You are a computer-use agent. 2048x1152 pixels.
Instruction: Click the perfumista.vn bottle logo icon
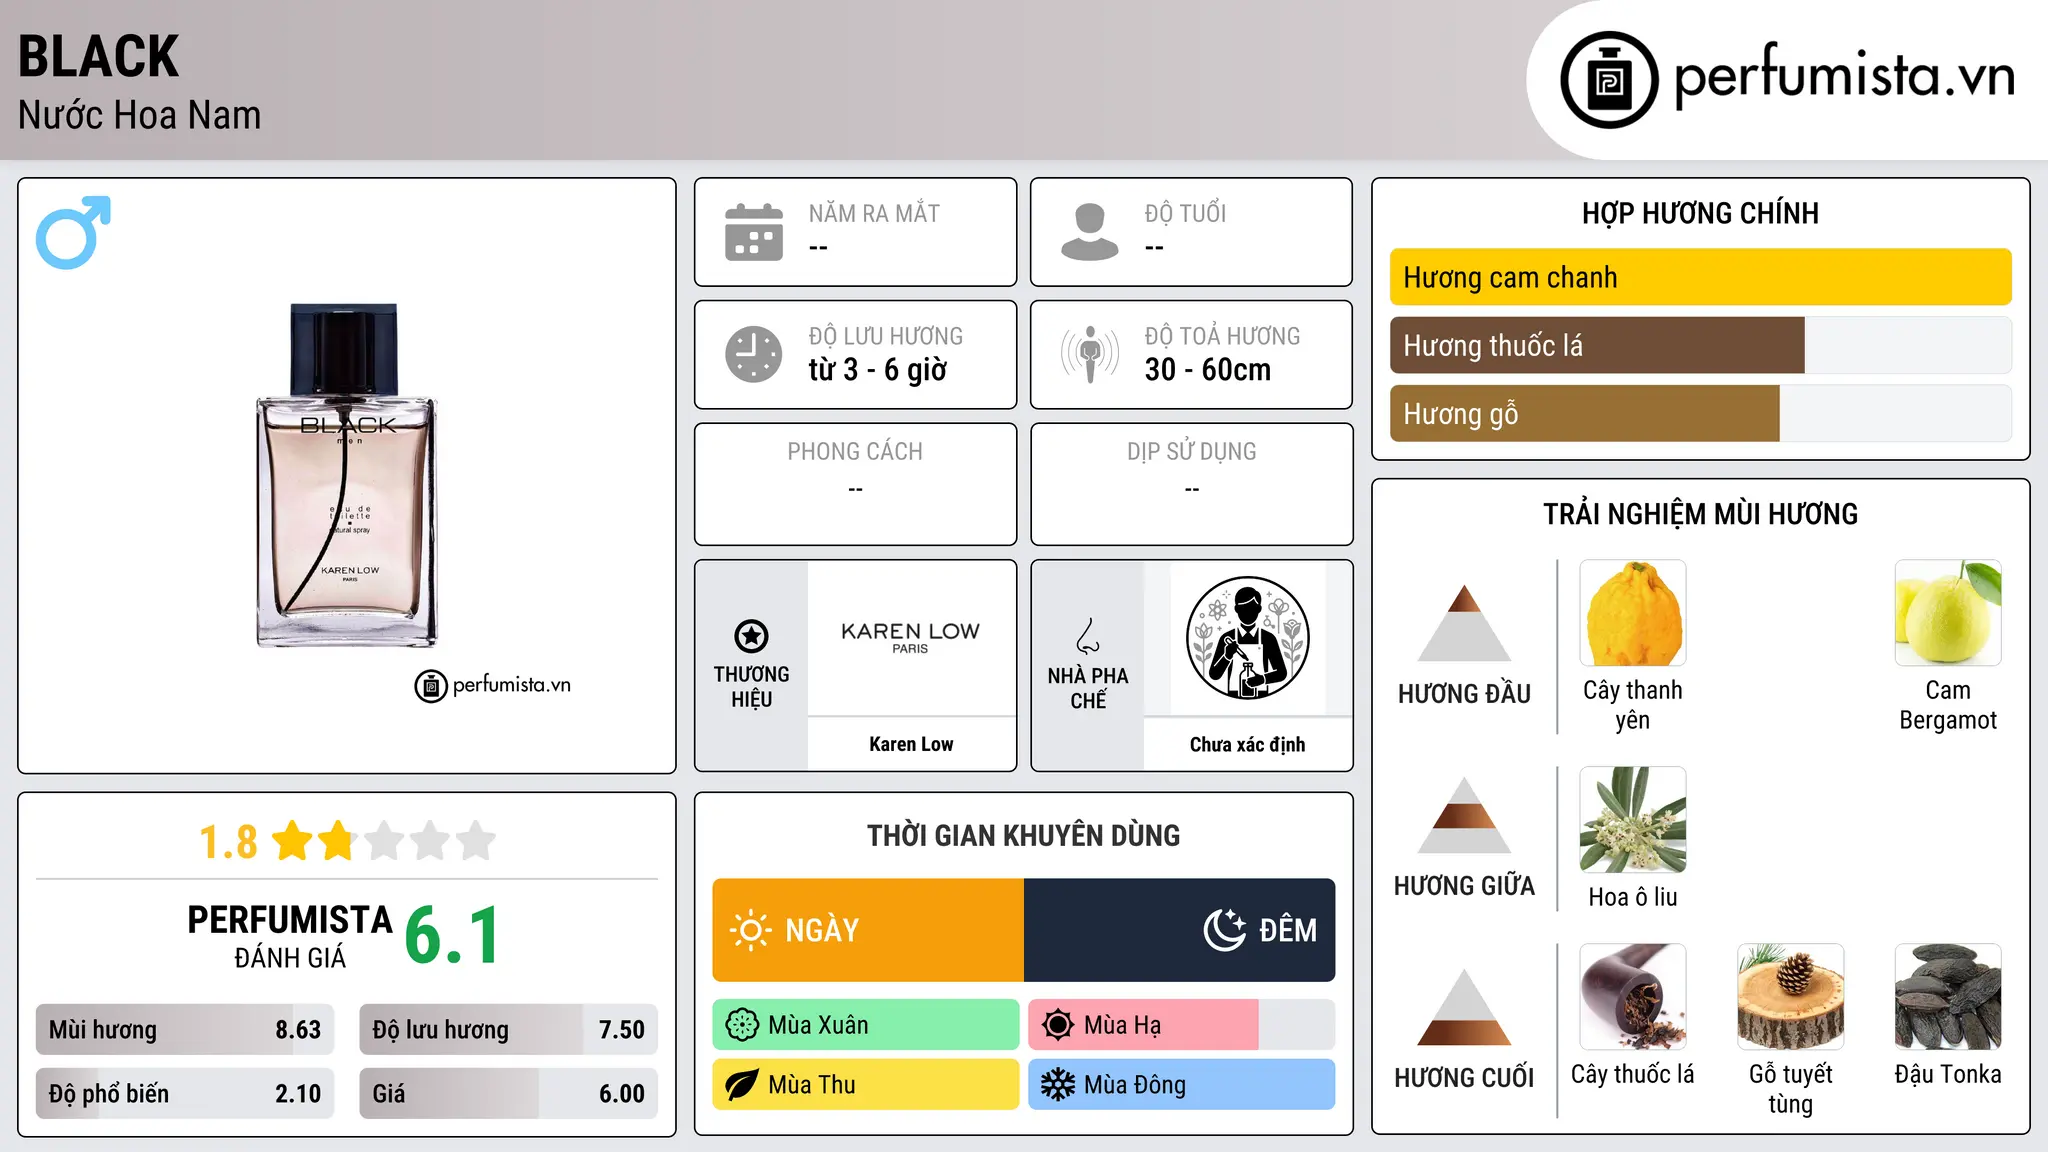[x=1609, y=80]
